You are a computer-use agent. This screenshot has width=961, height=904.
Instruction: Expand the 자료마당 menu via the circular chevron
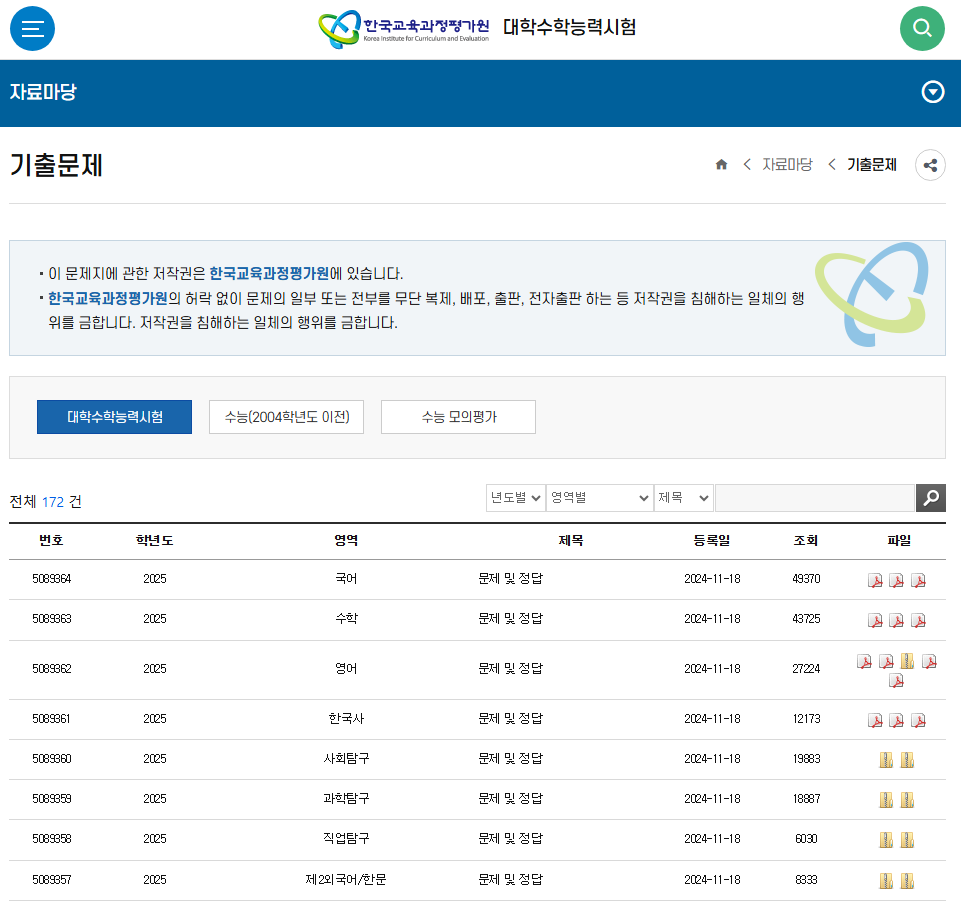932,92
